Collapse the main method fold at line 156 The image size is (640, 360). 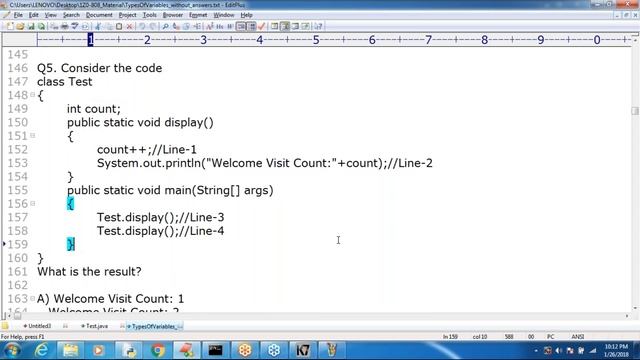(33, 203)
